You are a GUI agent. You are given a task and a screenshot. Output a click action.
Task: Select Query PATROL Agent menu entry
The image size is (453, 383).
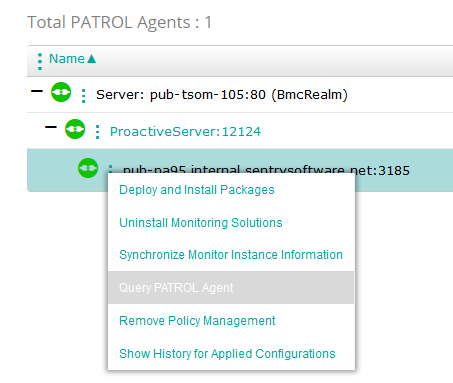point(231,288)
